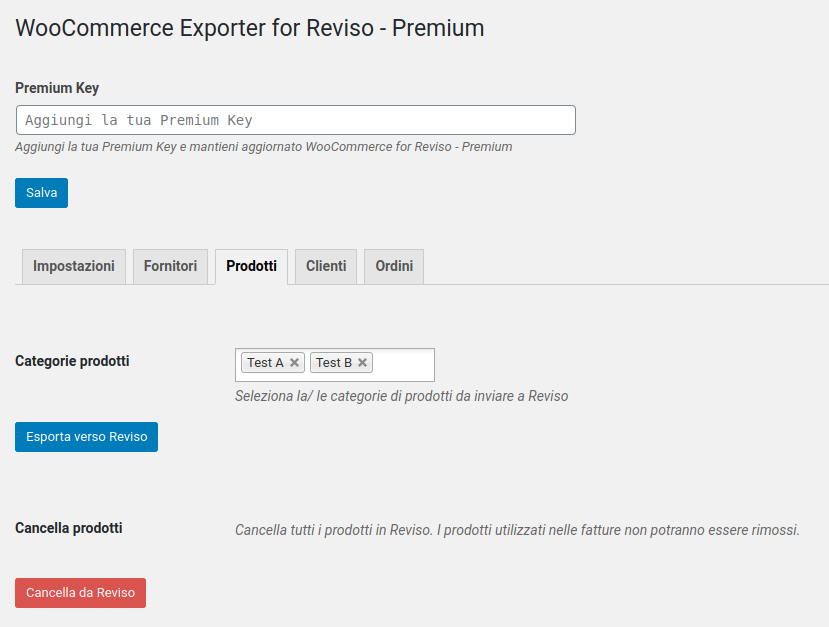The image size is (829, 627).
Task: Click the Premium Key label
Action: (57, 88)
